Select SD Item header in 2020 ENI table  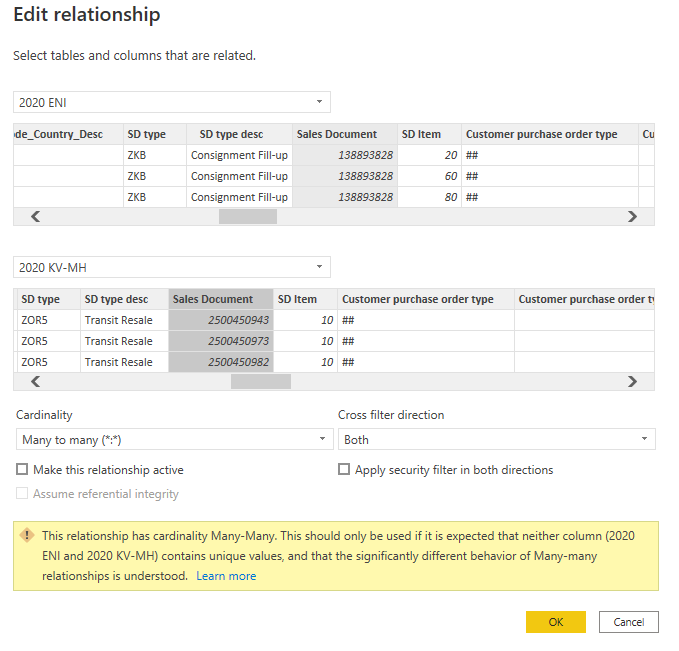pos(429,134)
